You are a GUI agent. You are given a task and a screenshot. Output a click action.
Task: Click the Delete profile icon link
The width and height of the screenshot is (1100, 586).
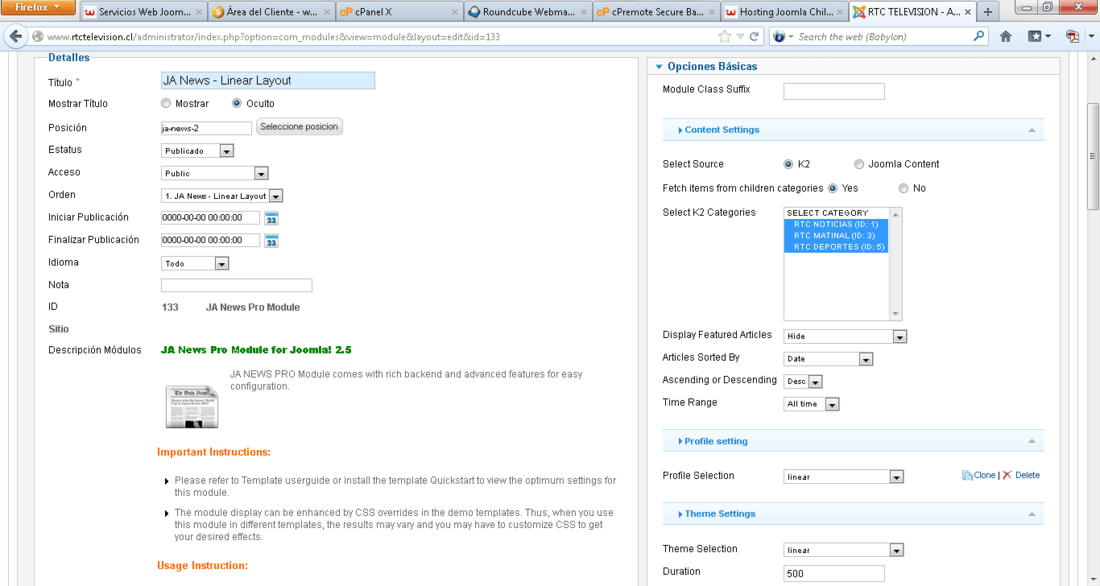[x=1021, y=475]
